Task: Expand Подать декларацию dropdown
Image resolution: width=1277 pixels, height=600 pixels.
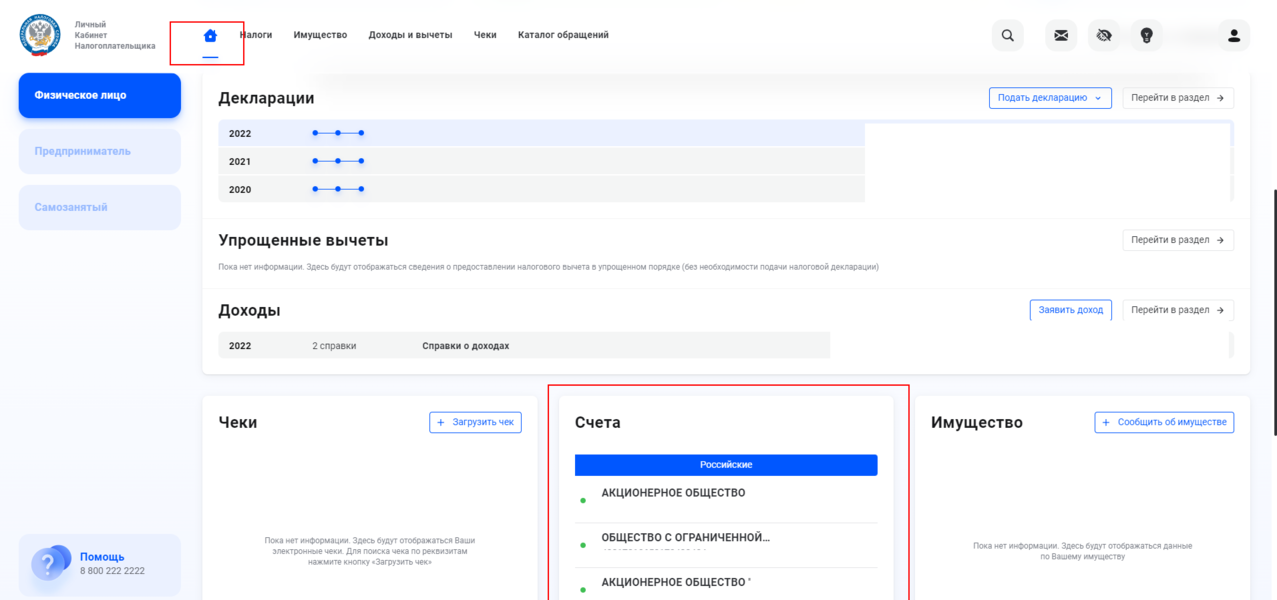Action: (1050, 98)
